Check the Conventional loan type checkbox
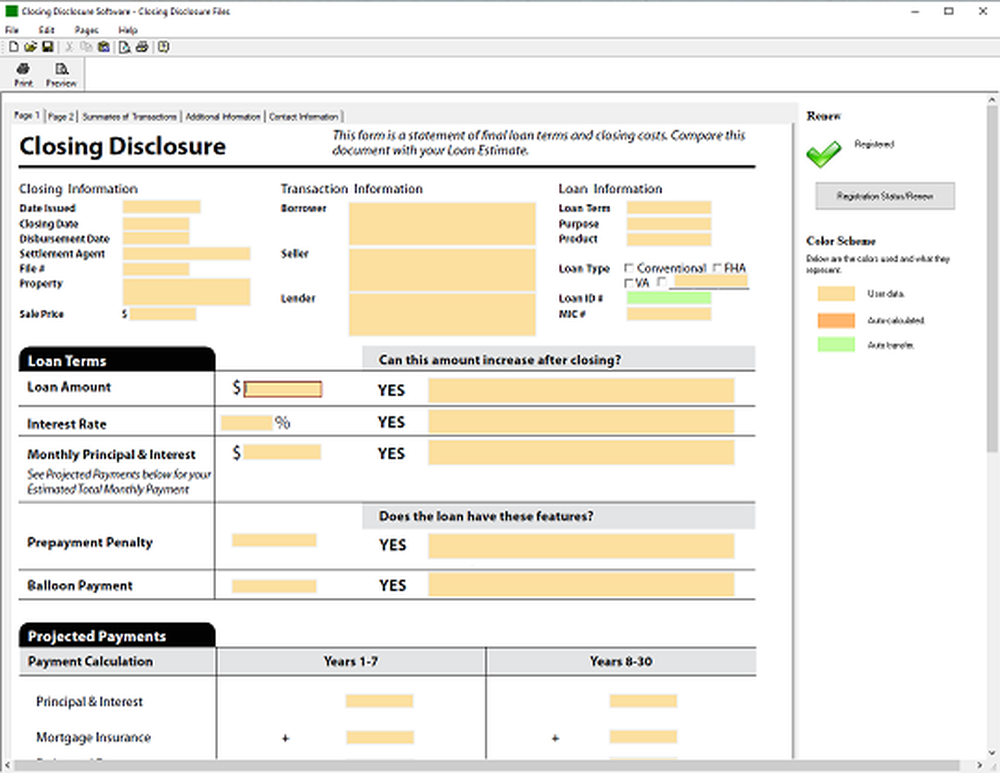 (x=629, y=268)
